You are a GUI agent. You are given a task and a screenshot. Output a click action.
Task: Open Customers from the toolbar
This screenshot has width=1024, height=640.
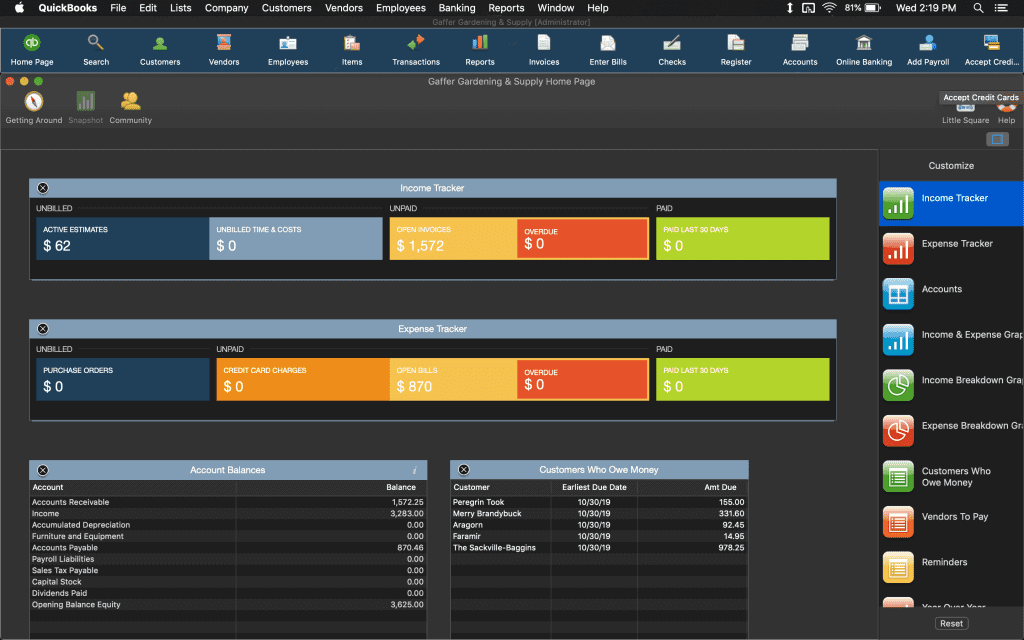pyautogui.click(x=160, y=50)
